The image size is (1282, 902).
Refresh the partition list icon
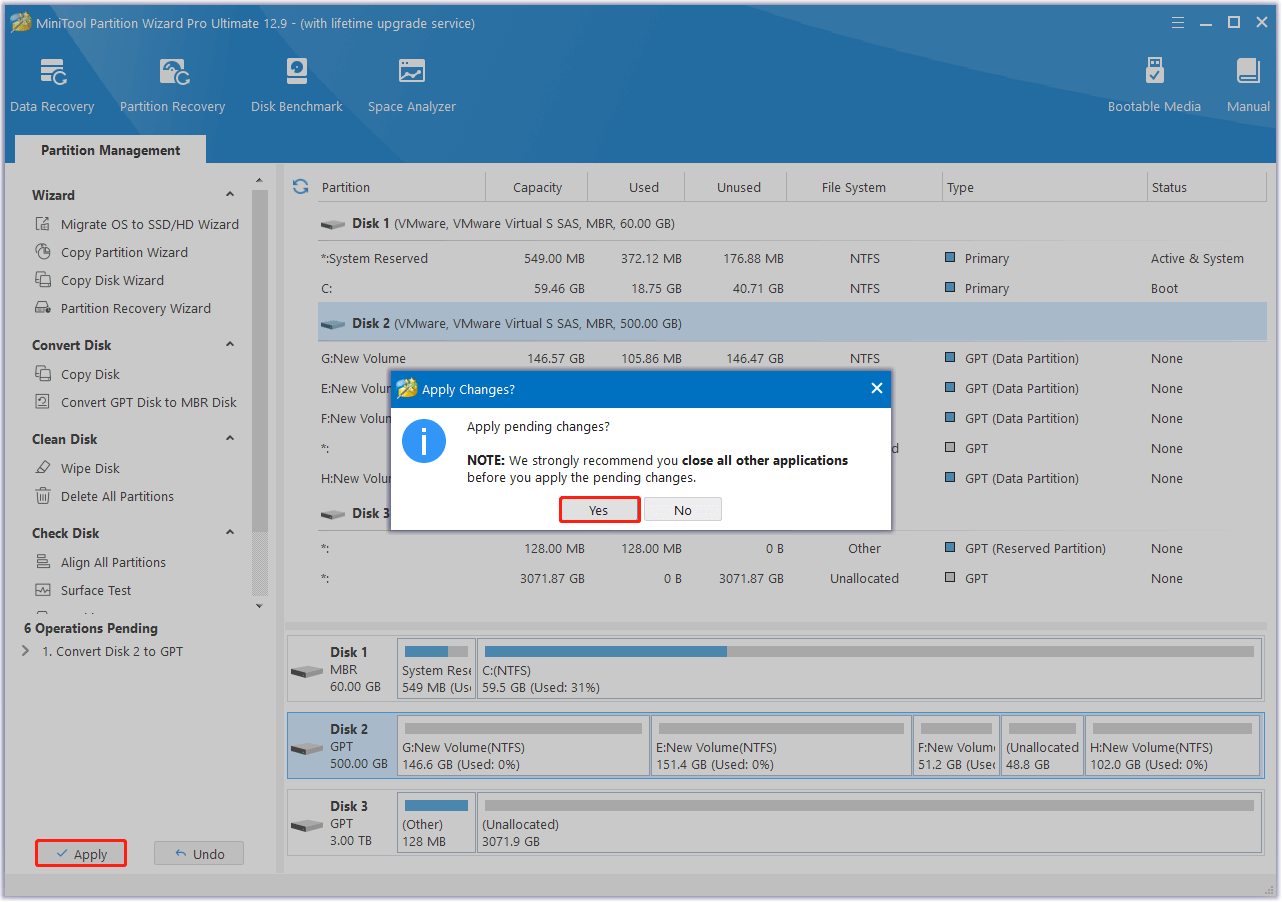click(300, 187)
